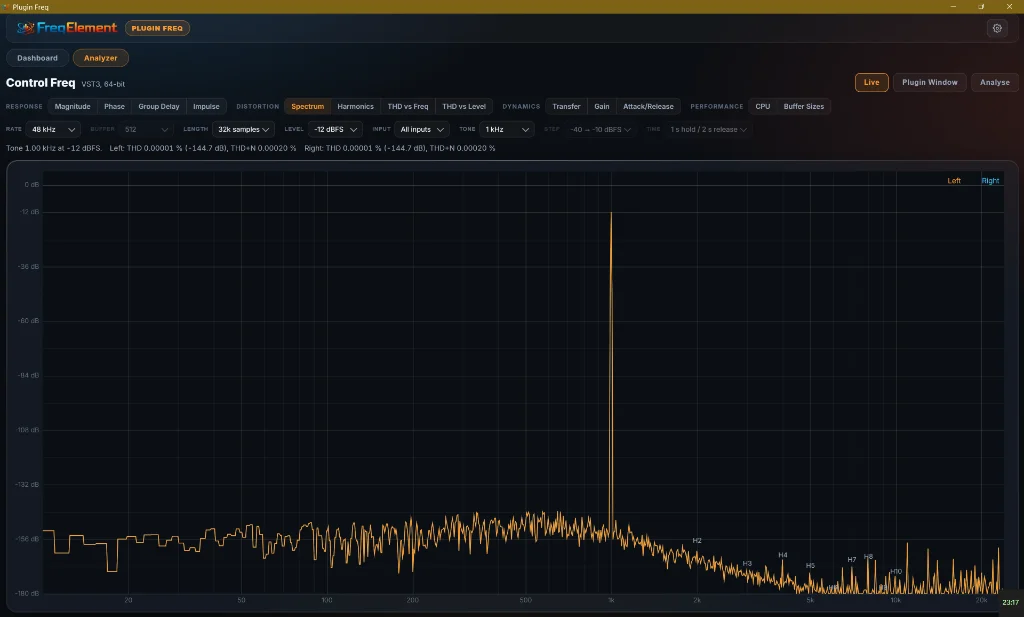Toggle the Right channel legend

pyautogui.click(x=990, y=181)
